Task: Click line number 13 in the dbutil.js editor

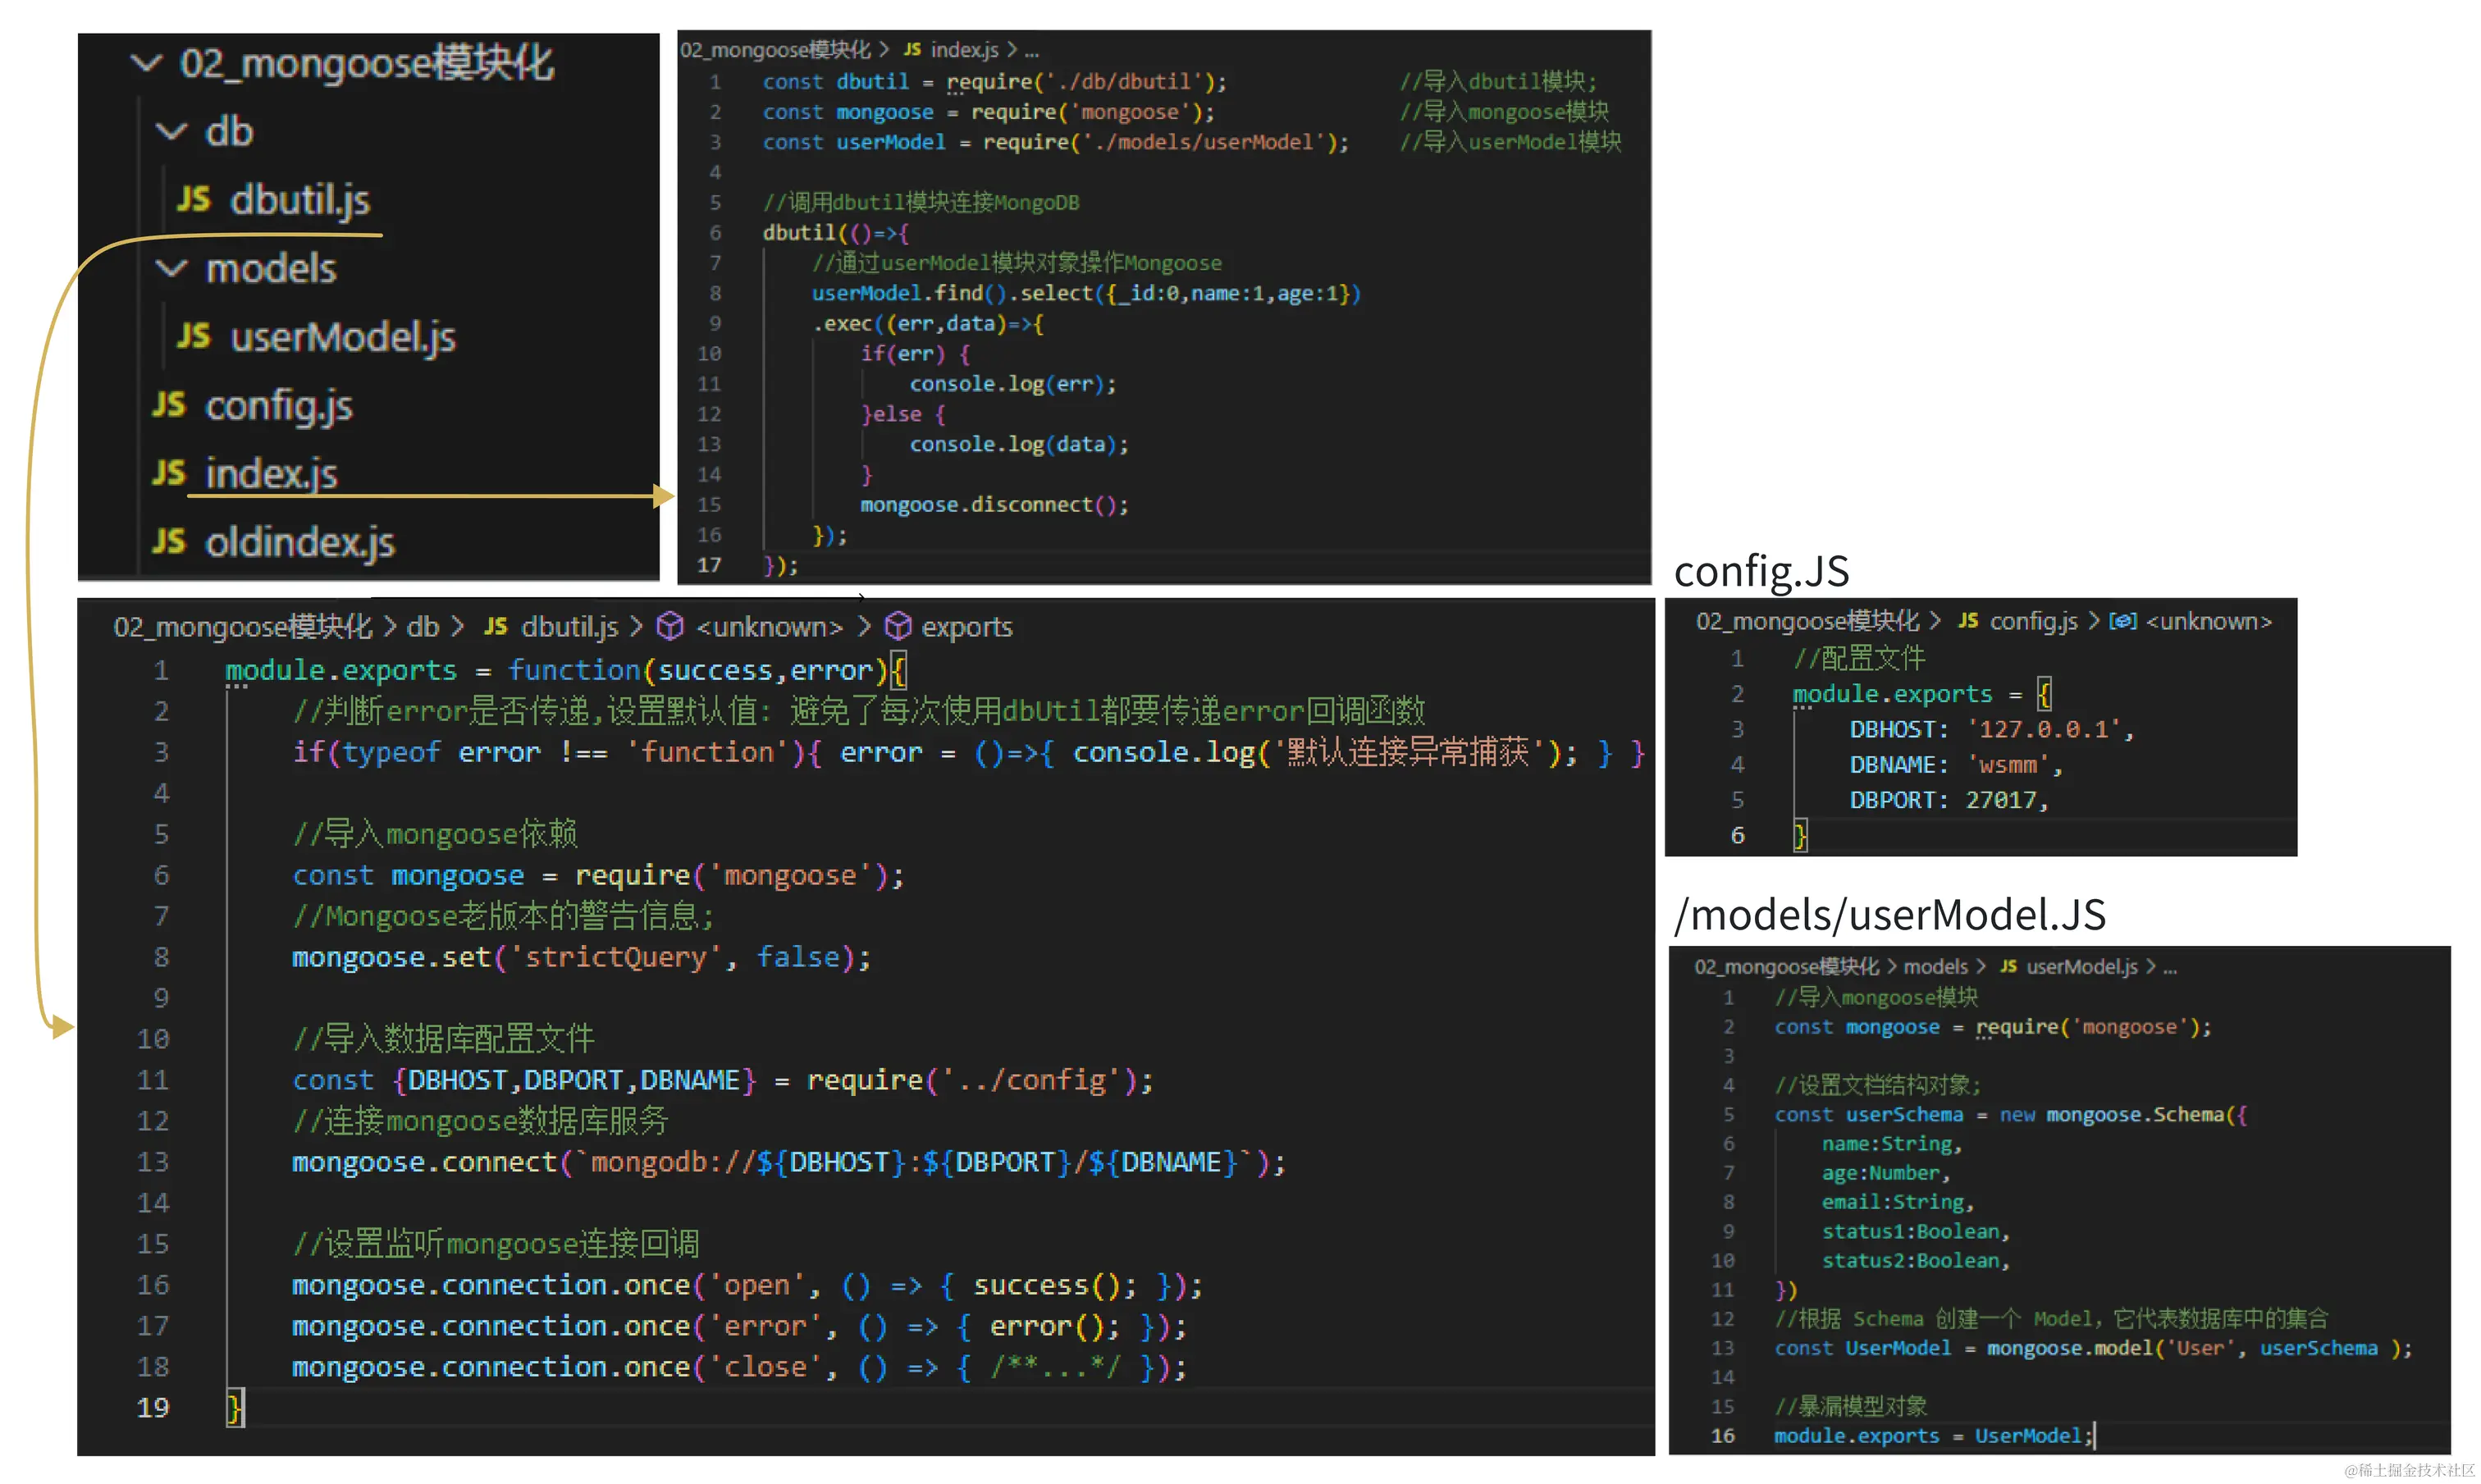Action: [153, 1162]
